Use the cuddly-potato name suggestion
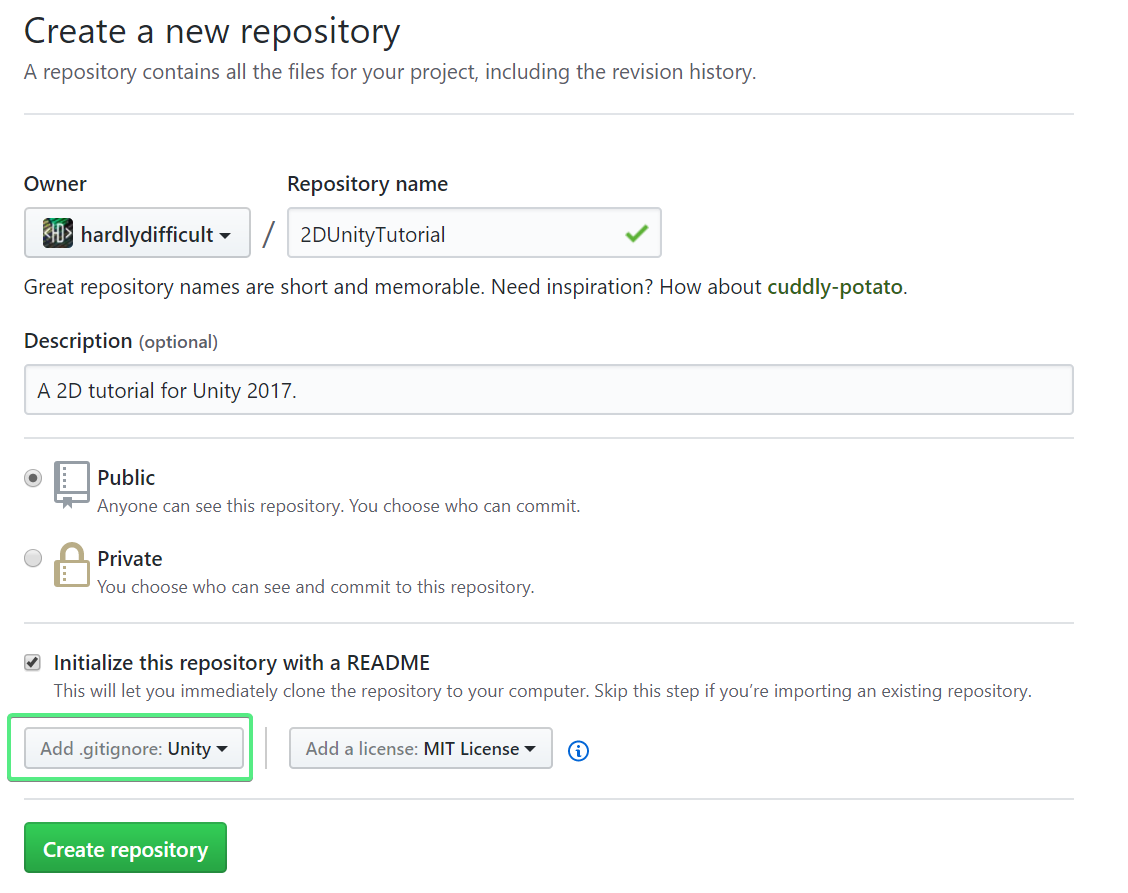 pyautogui.click(x=834, y=287)
